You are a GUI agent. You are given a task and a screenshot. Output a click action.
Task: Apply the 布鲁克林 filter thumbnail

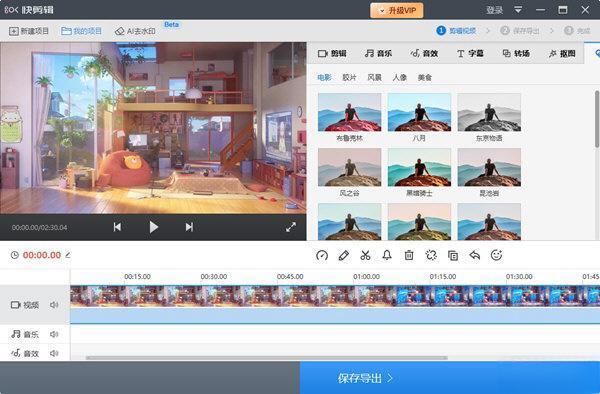[x=349, y=112]
